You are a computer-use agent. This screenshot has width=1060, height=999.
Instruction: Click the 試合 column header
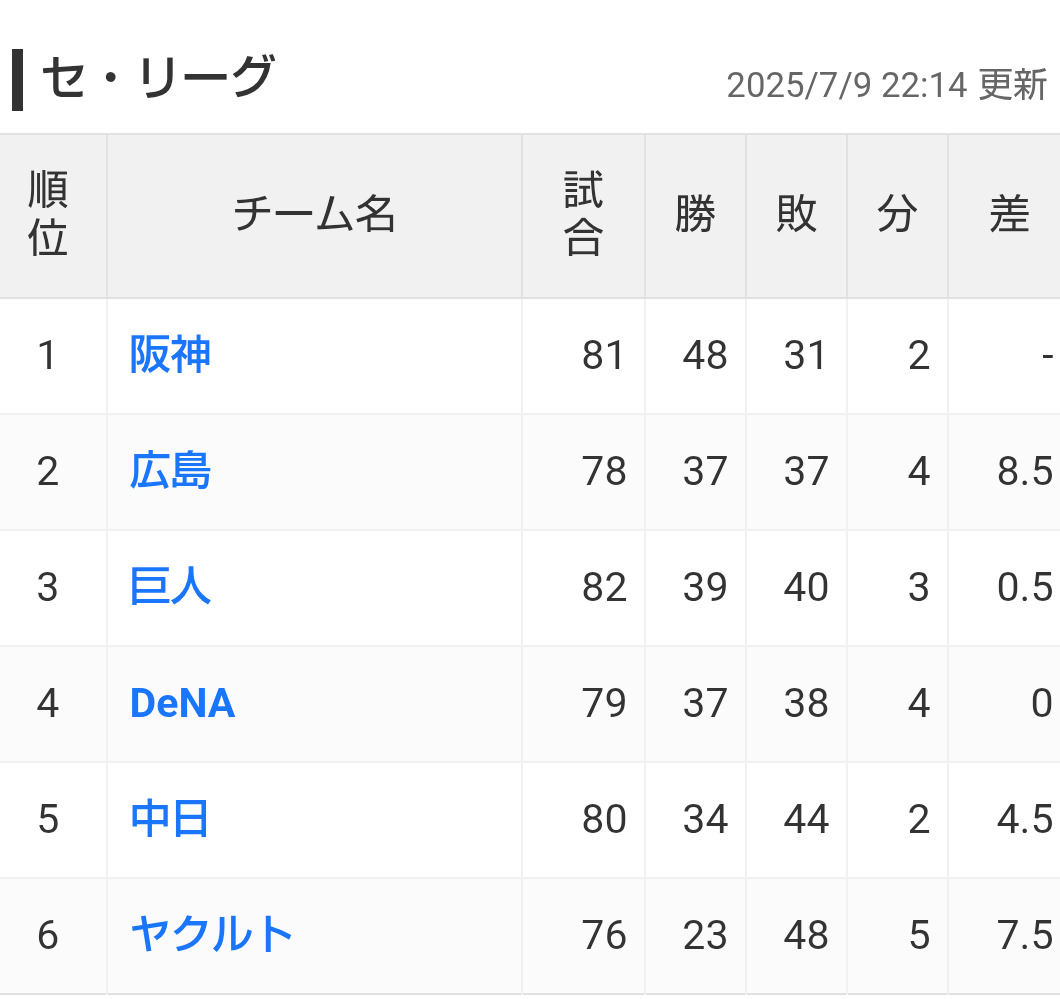click(584, 214)
